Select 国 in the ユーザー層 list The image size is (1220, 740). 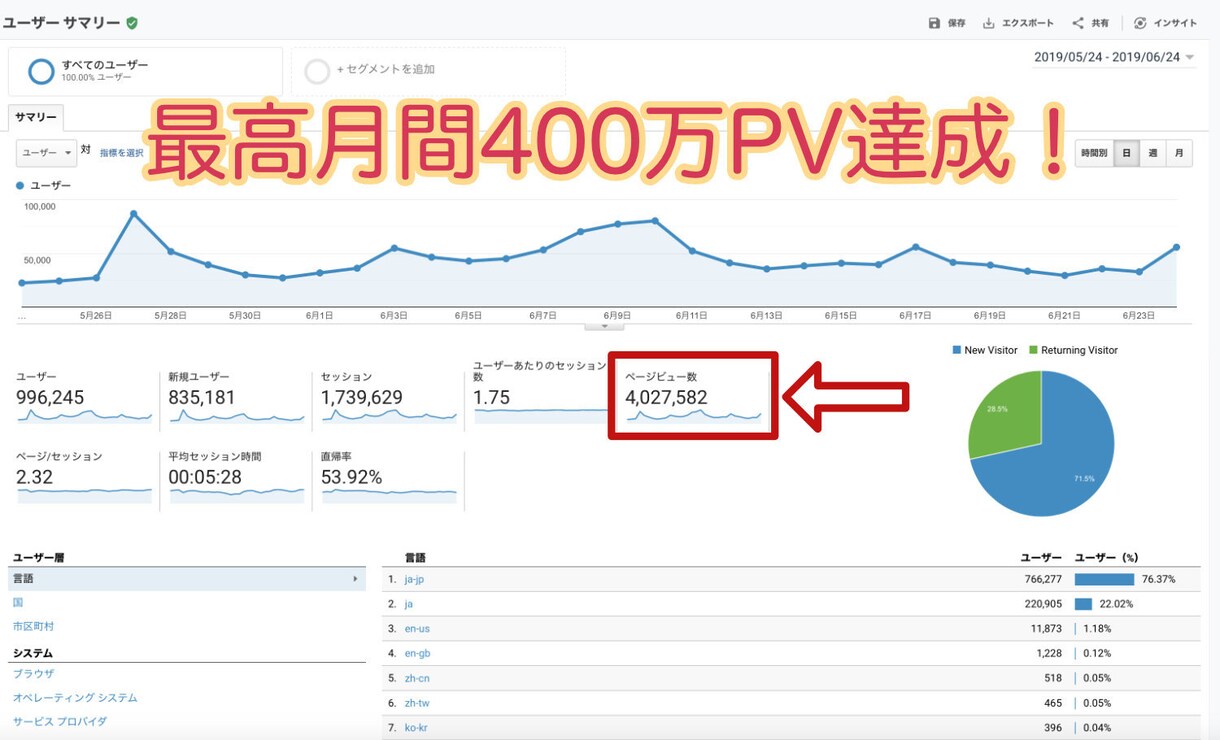[x=18, y=603]
